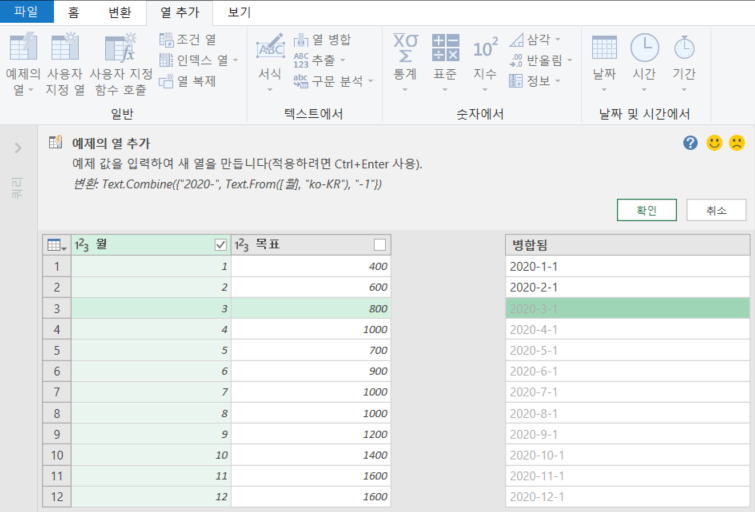Click the 추출 extract tool
This screenshot has height=512, width=755.
click(x=315, y=60)
